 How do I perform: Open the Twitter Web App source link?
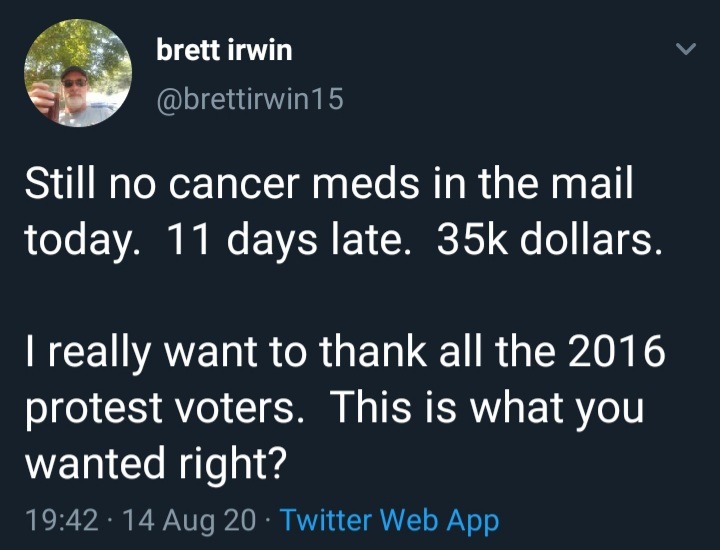[x=389, y=520]
